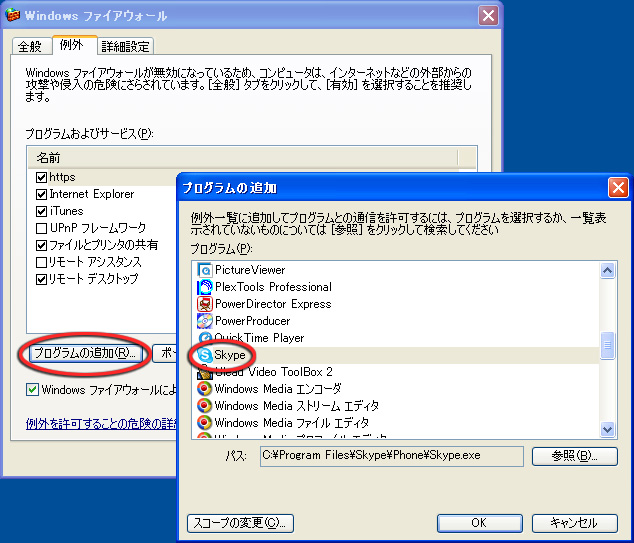The height and width of the screenshot is (543, 634).
Task: Click the Windows ファイアウォール title bar icon
Action: (x=13, y=15)
